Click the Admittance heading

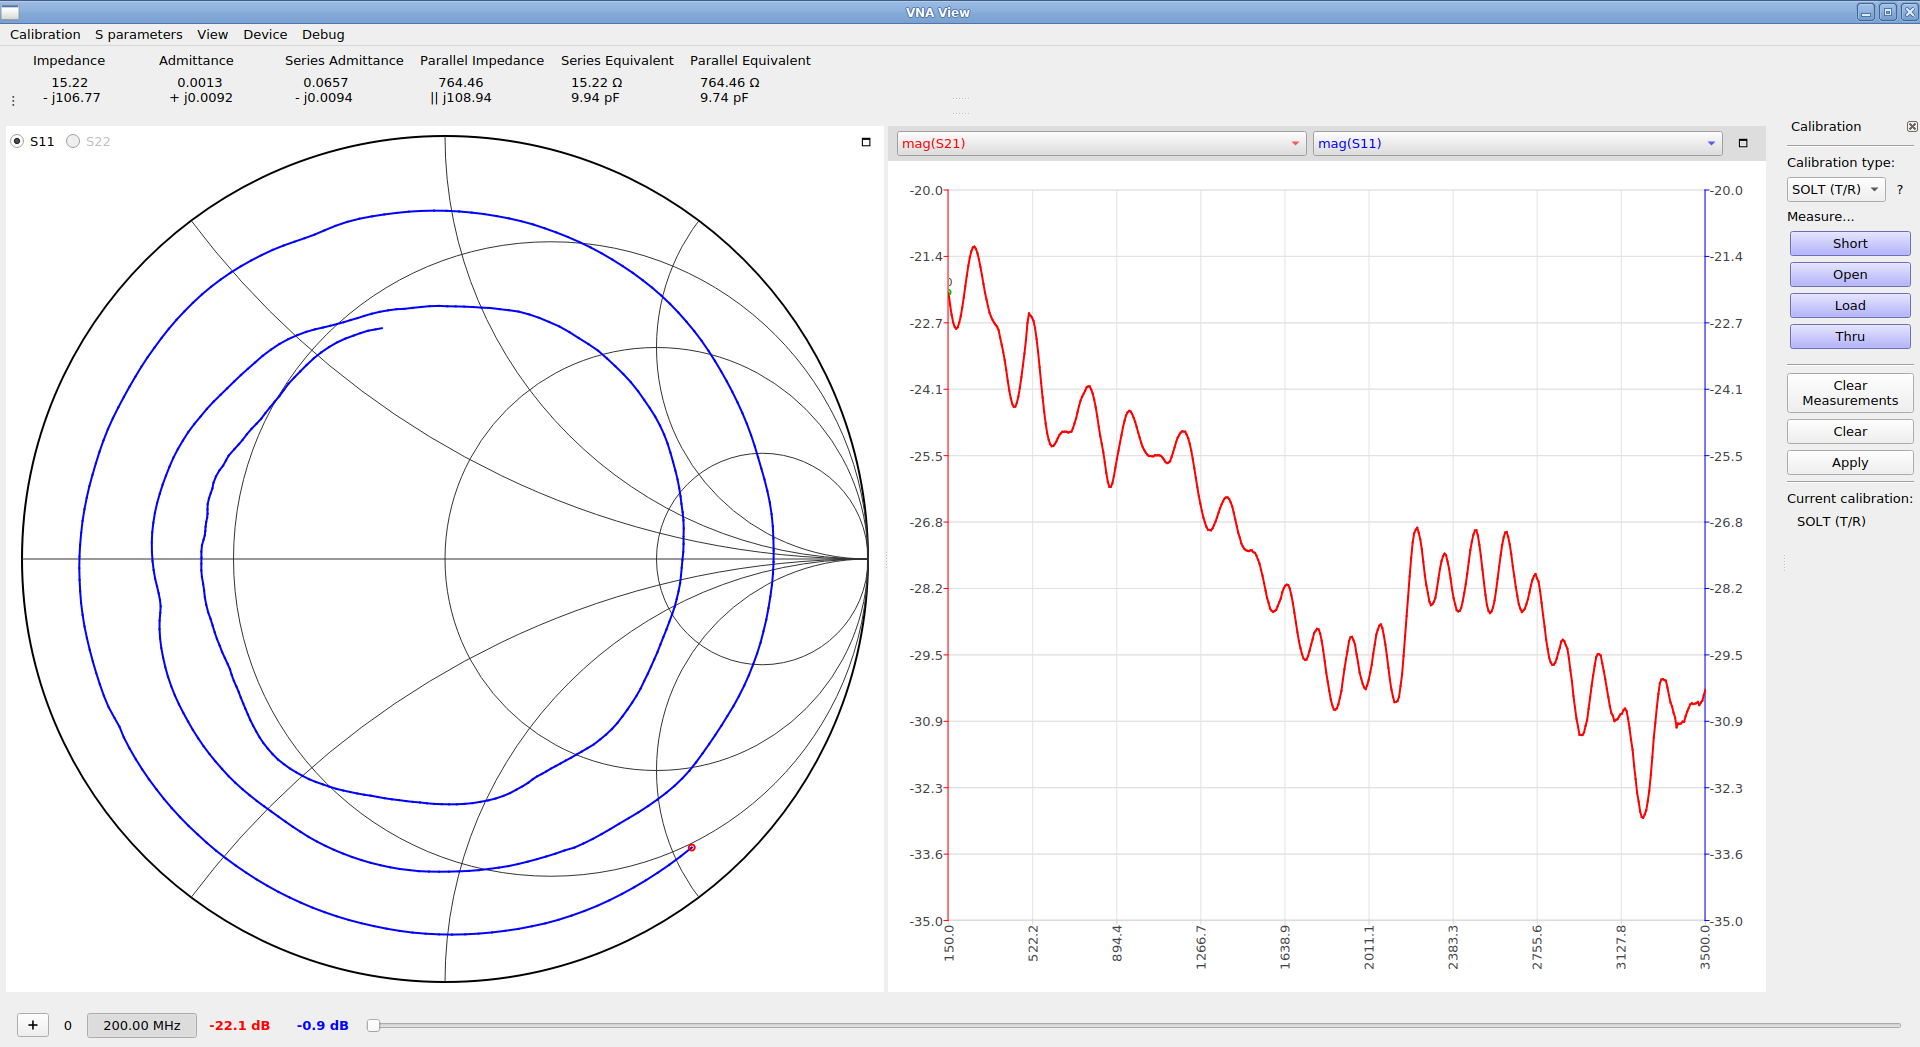pyautogui.click(x=196, y=61)
